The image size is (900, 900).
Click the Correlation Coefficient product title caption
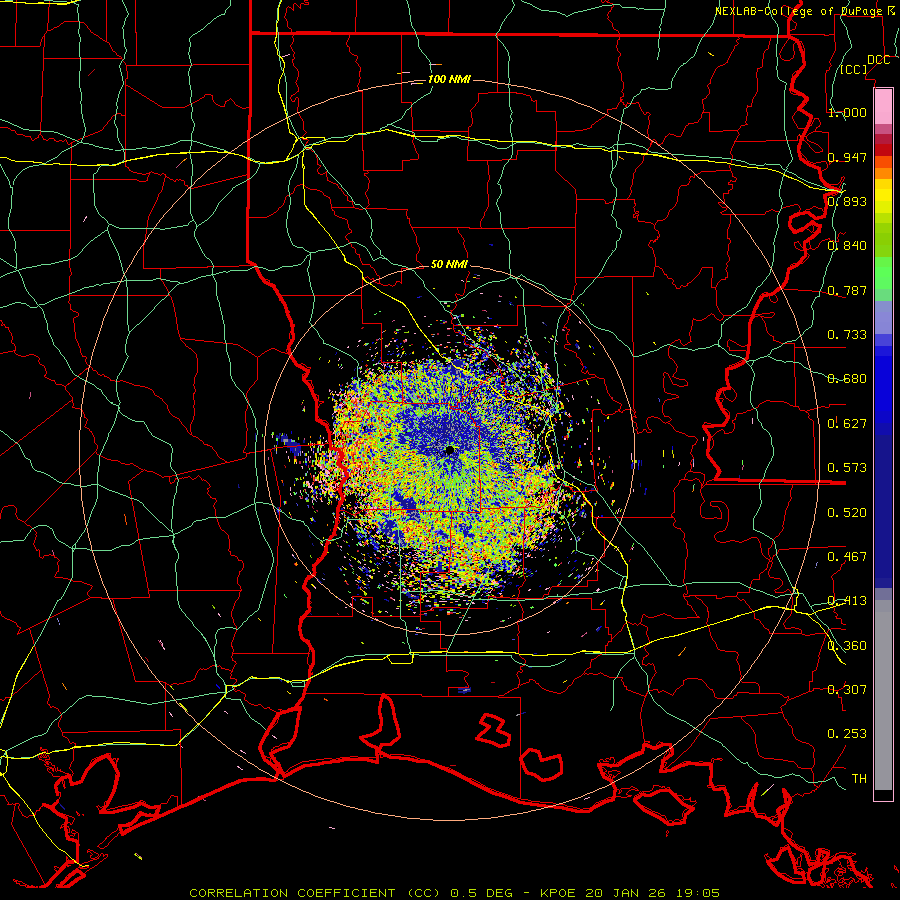[454, 893]
